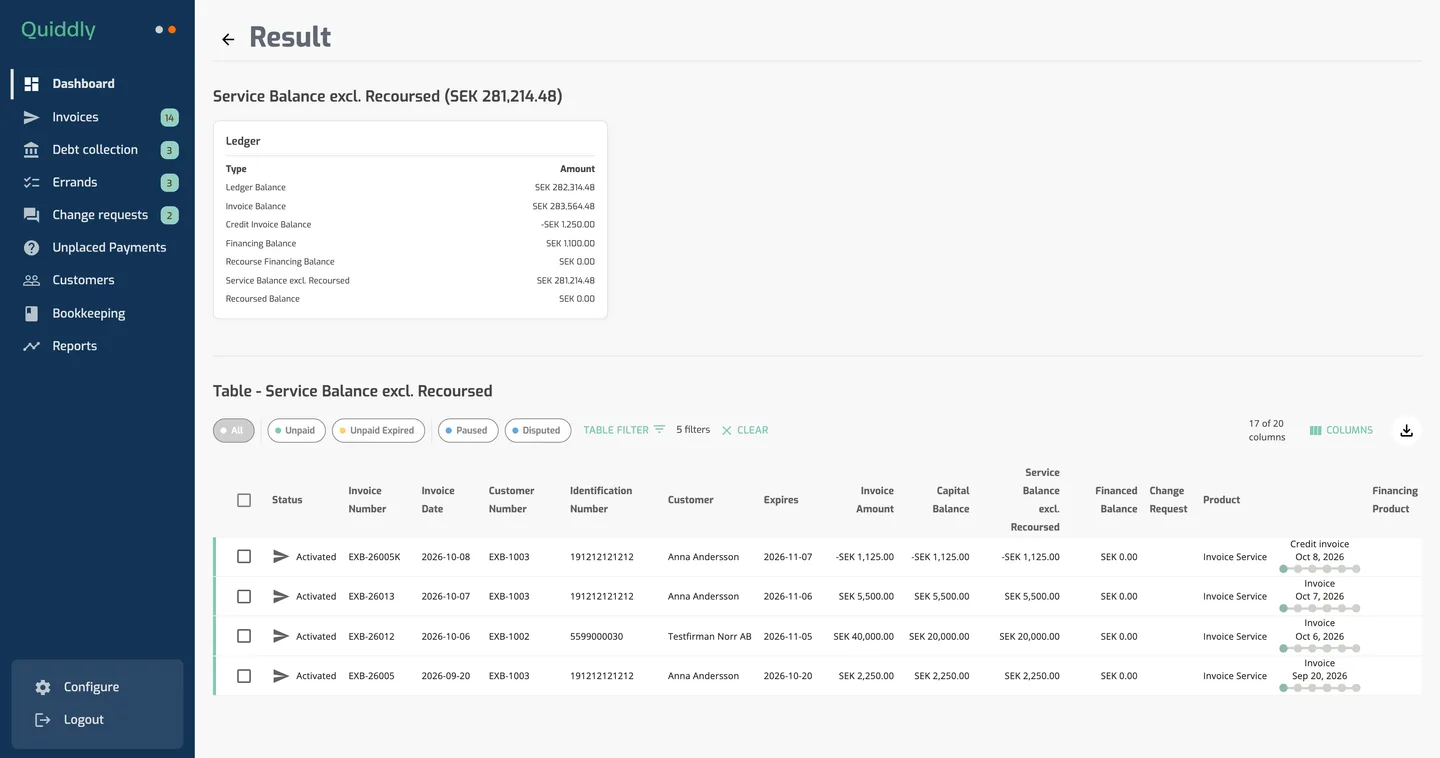Click the Bookkeeping book icon

(x=32, y=313)
